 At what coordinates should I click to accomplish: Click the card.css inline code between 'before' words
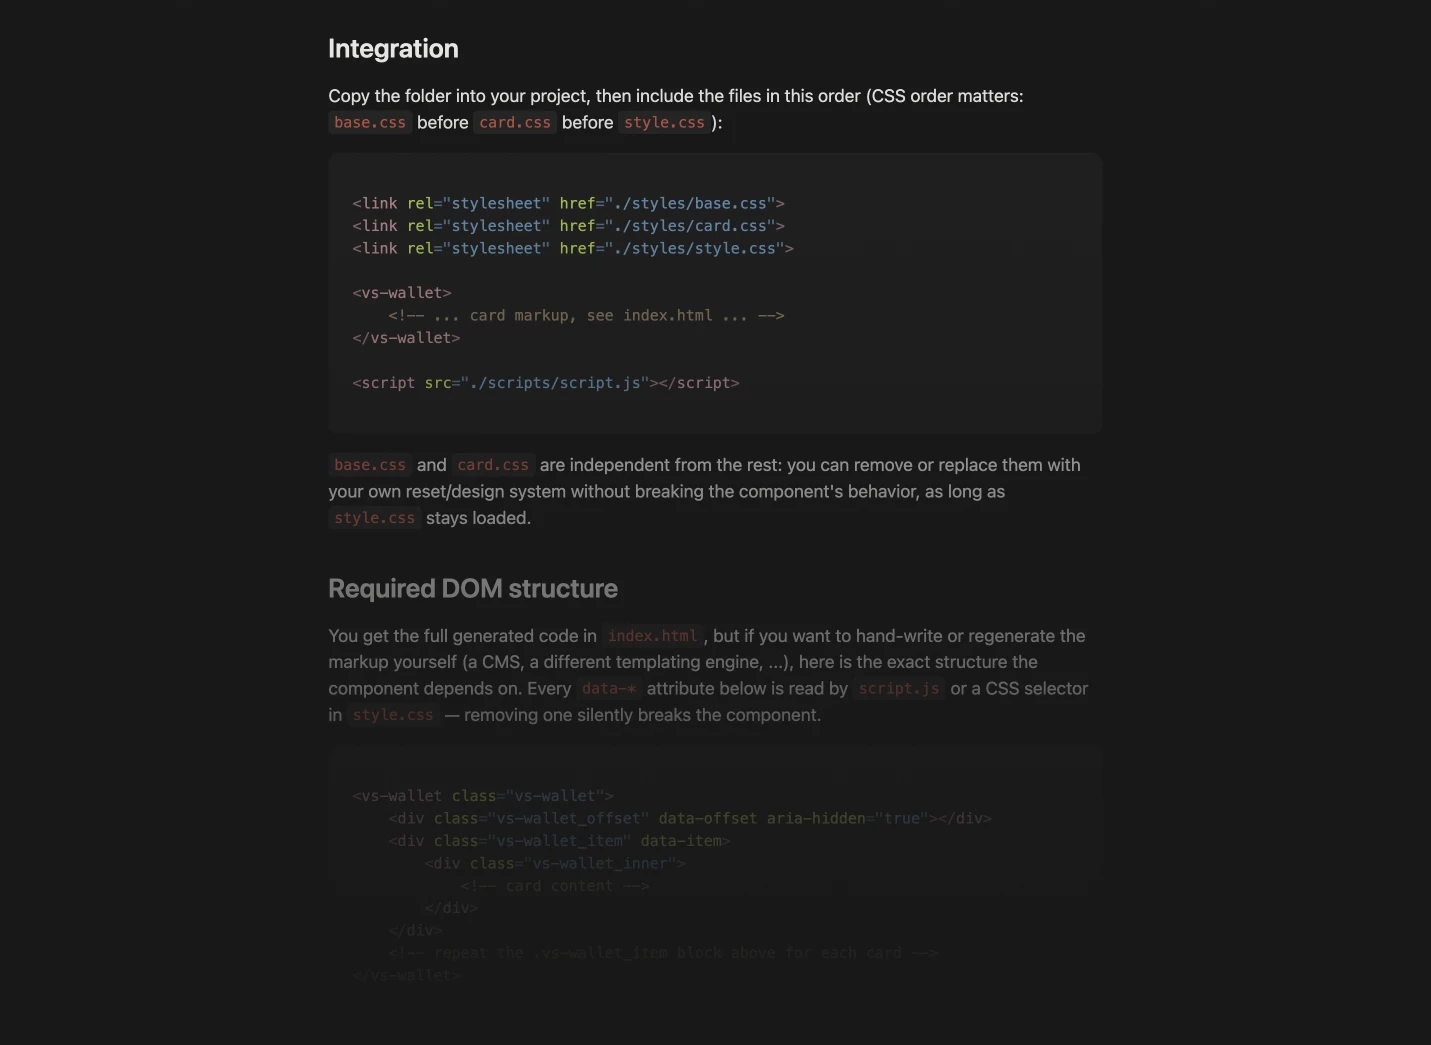click(x=515, y=123)
